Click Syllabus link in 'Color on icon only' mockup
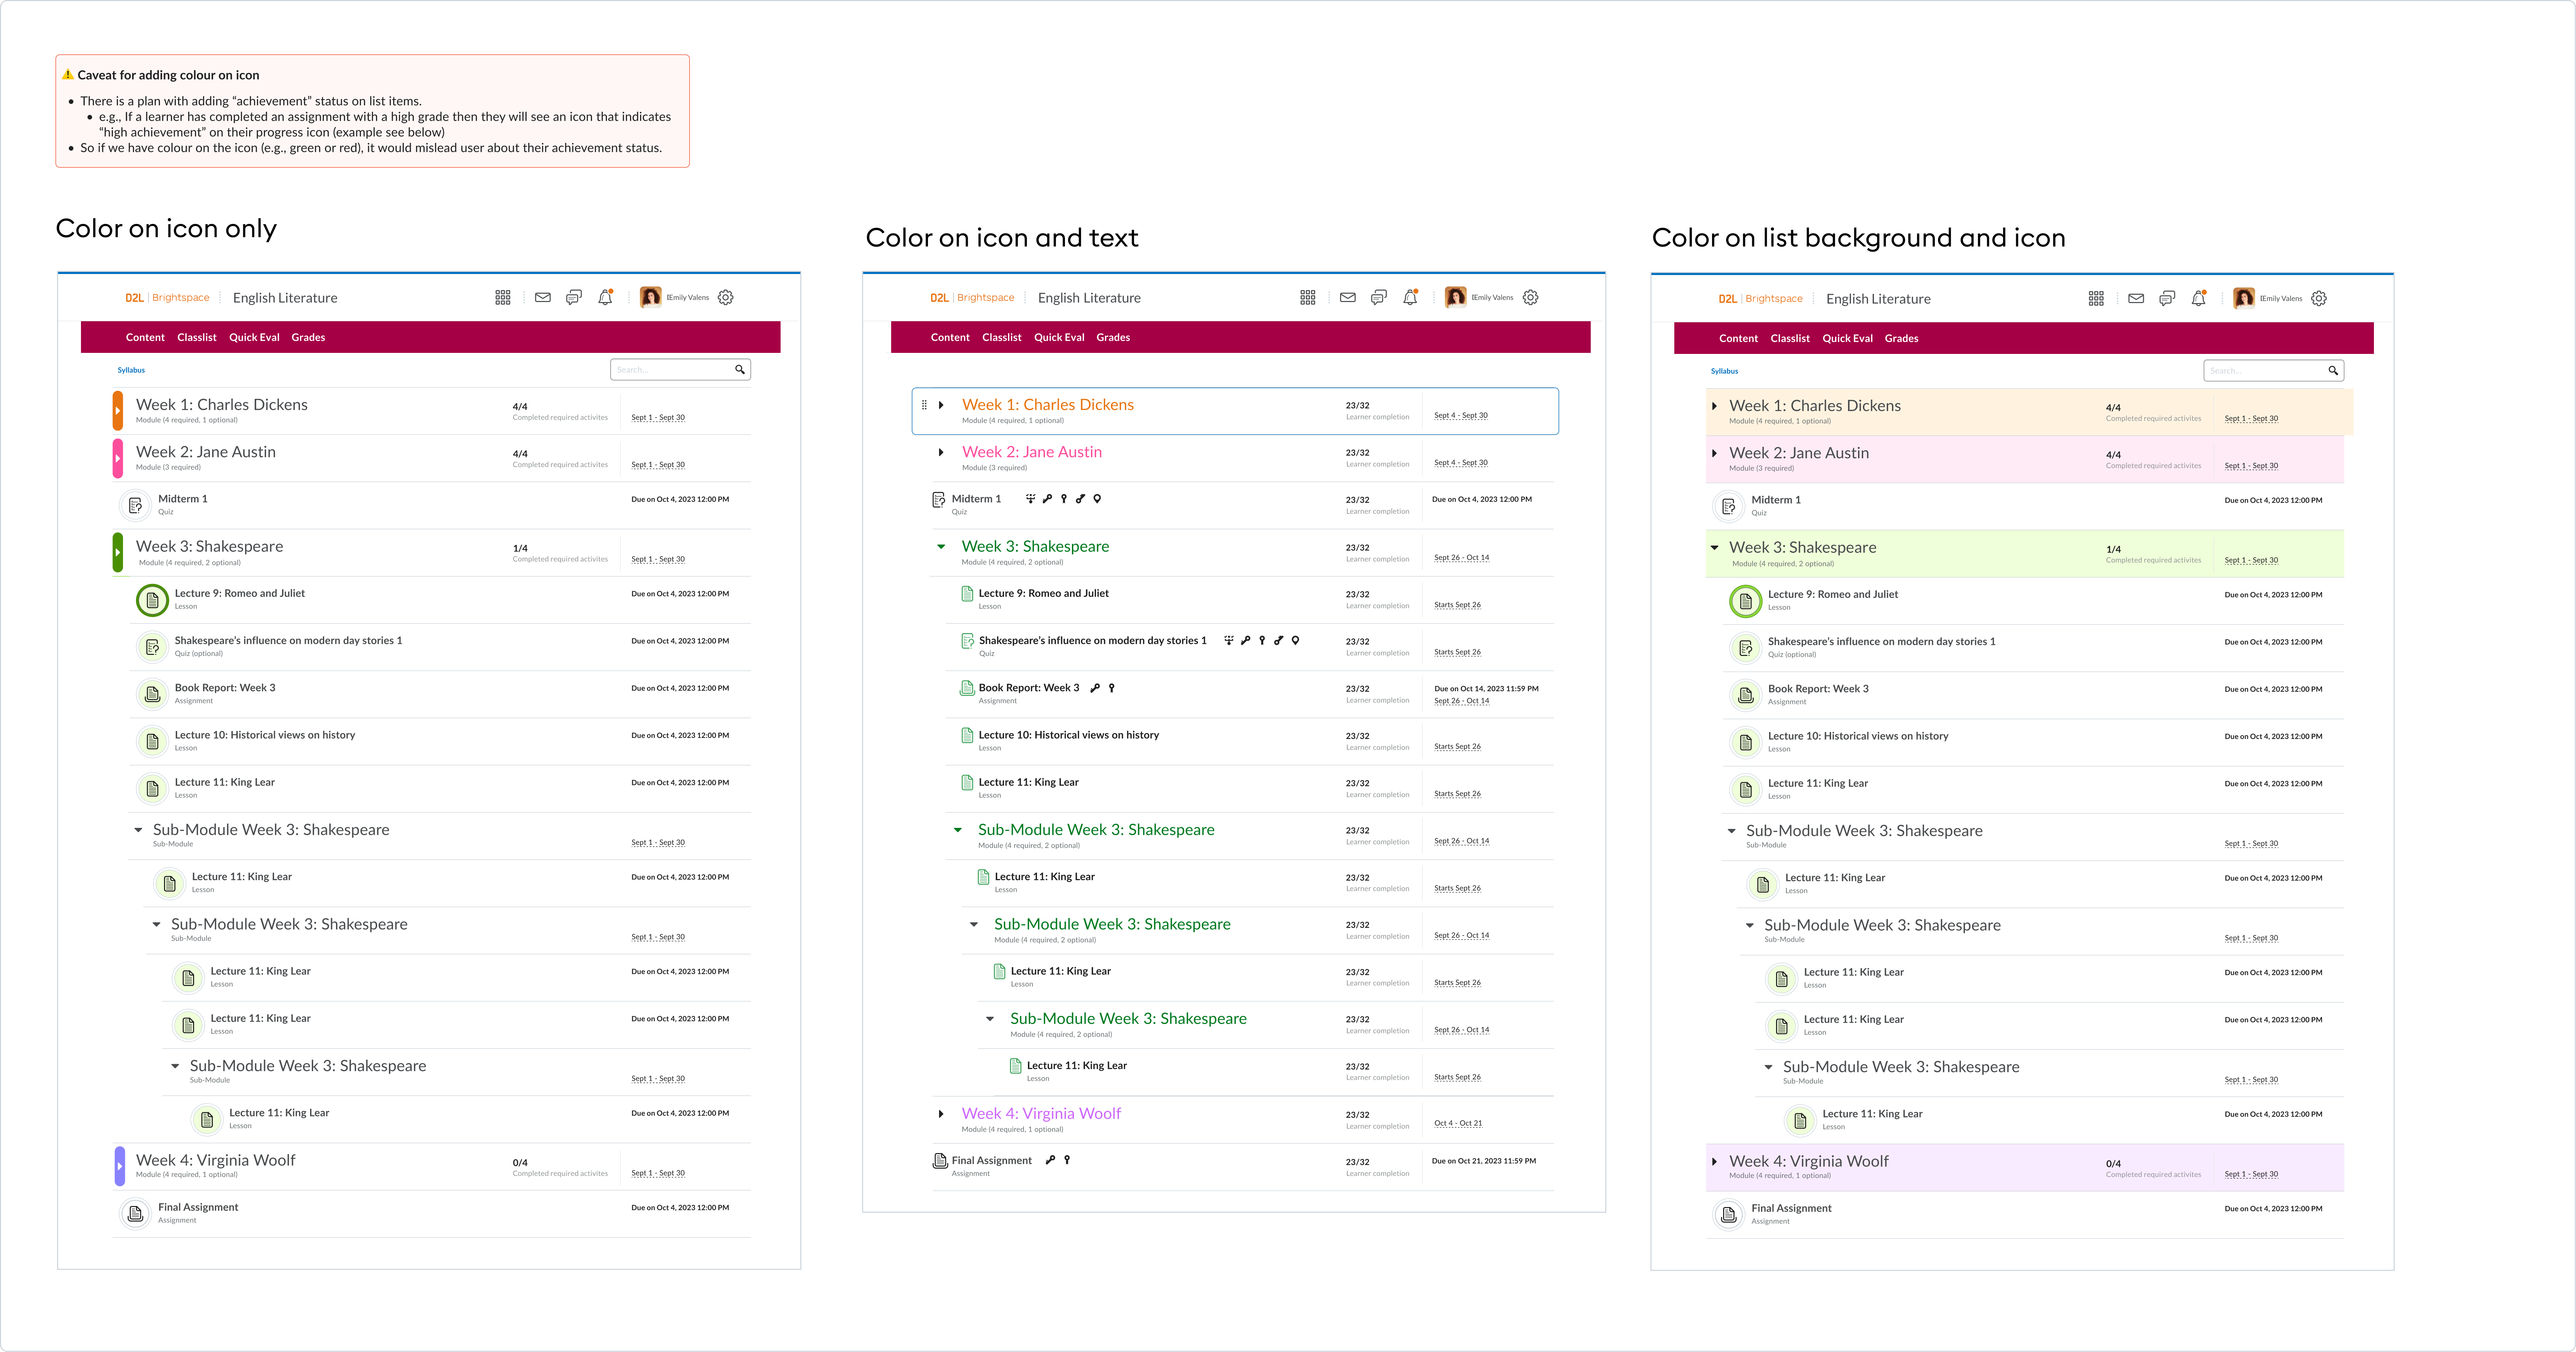Image resolution: width=2576 pixels, height=1352 pixels. click(131, 370)
